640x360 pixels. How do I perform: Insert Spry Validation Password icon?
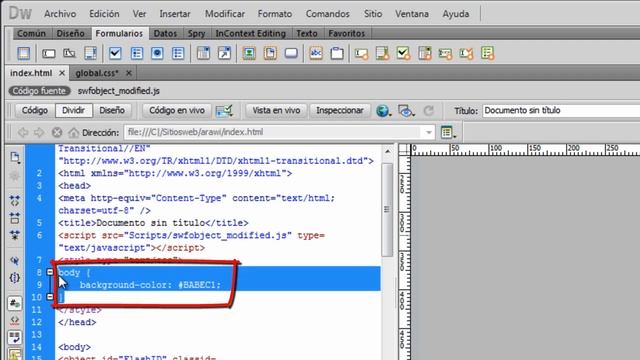point(445,53)
